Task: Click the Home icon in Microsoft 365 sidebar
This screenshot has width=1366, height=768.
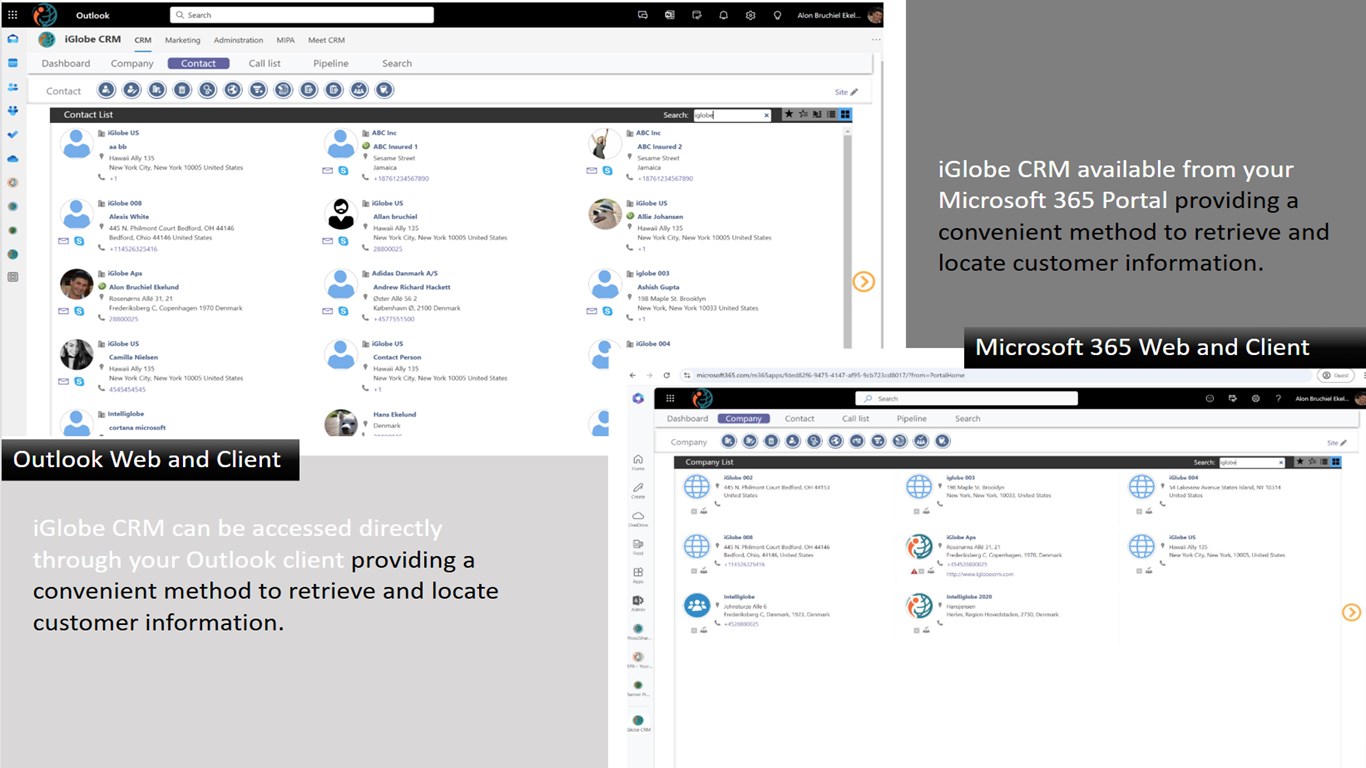Action: (x=638, y=462)
